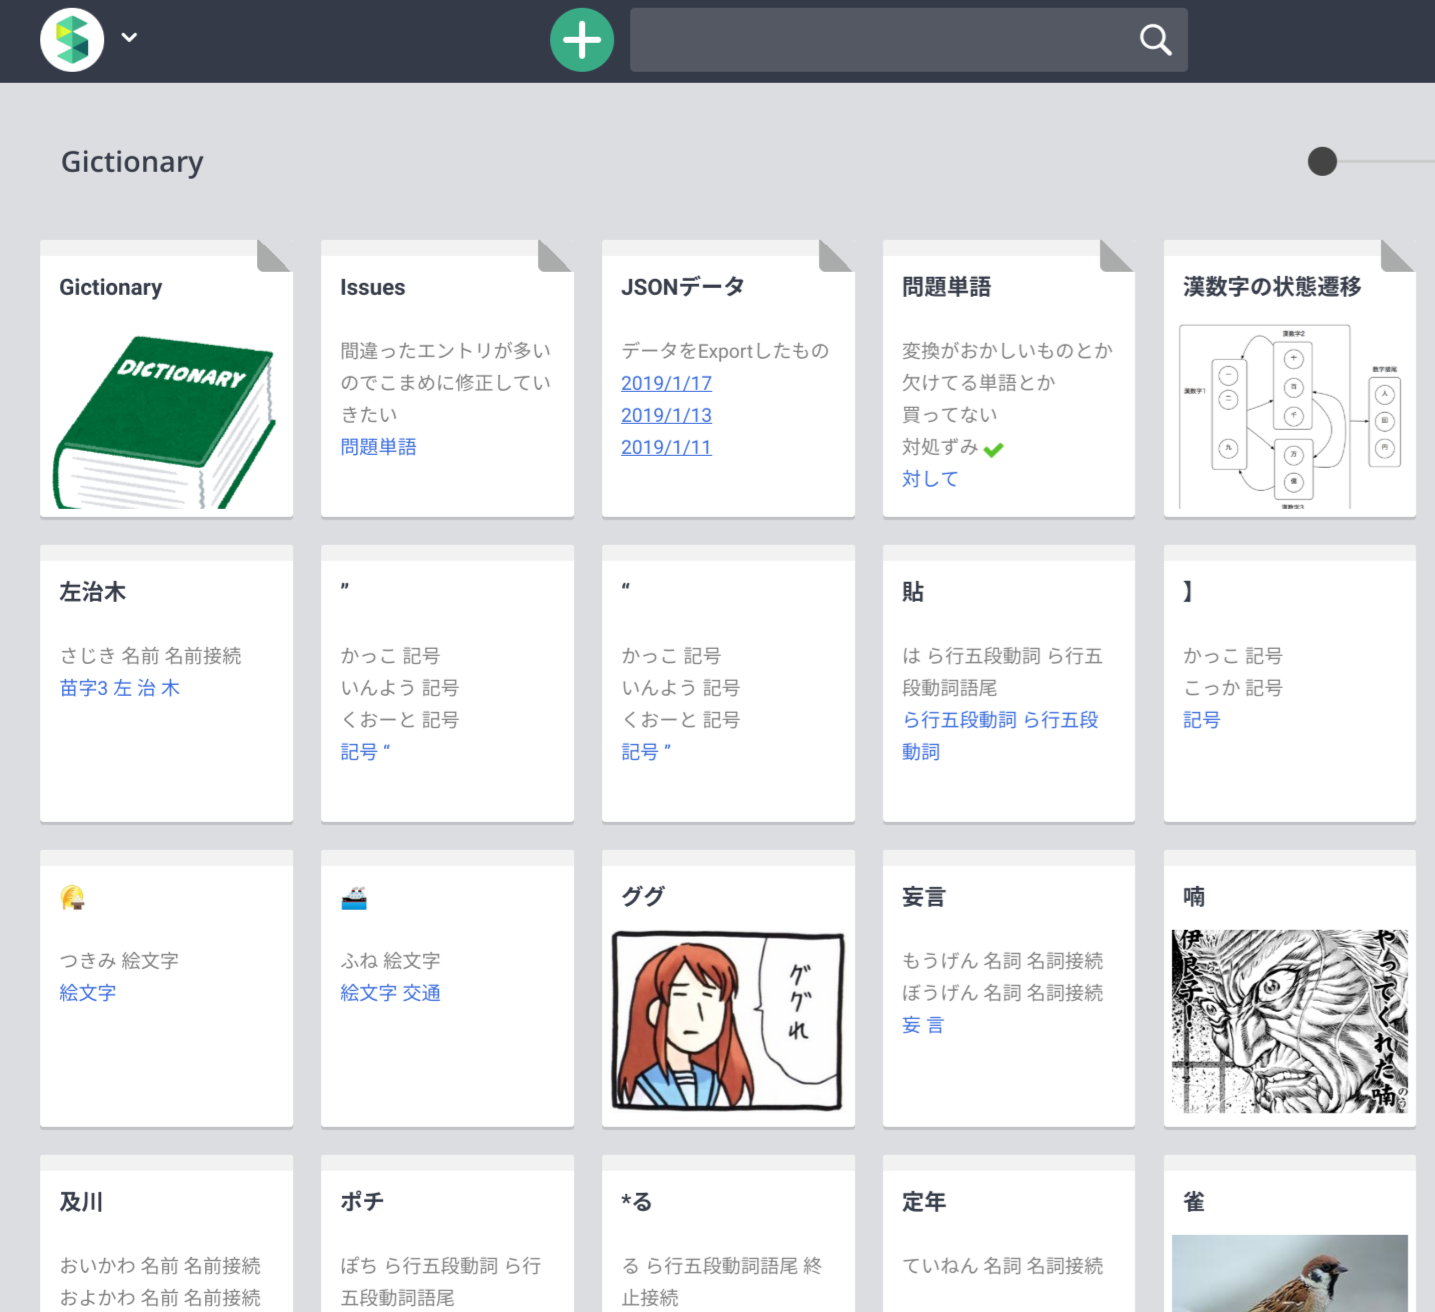The width and height of the screenshot is (1435, 1312).
Task: Open the ポチ card title
Action: coord(362,1202)
